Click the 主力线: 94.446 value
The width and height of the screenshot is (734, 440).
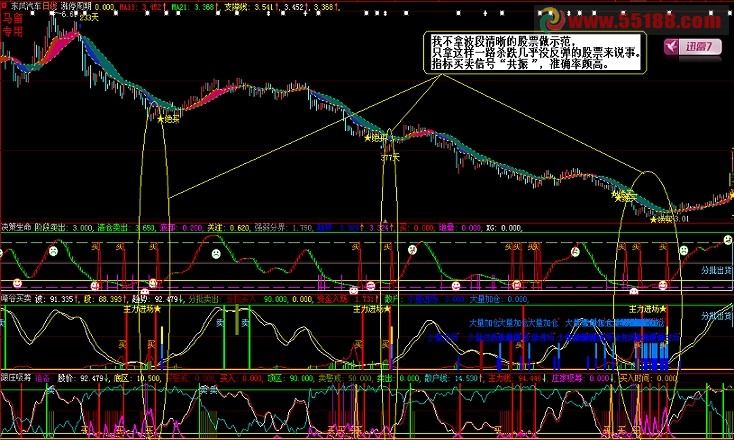coord(515,377)
